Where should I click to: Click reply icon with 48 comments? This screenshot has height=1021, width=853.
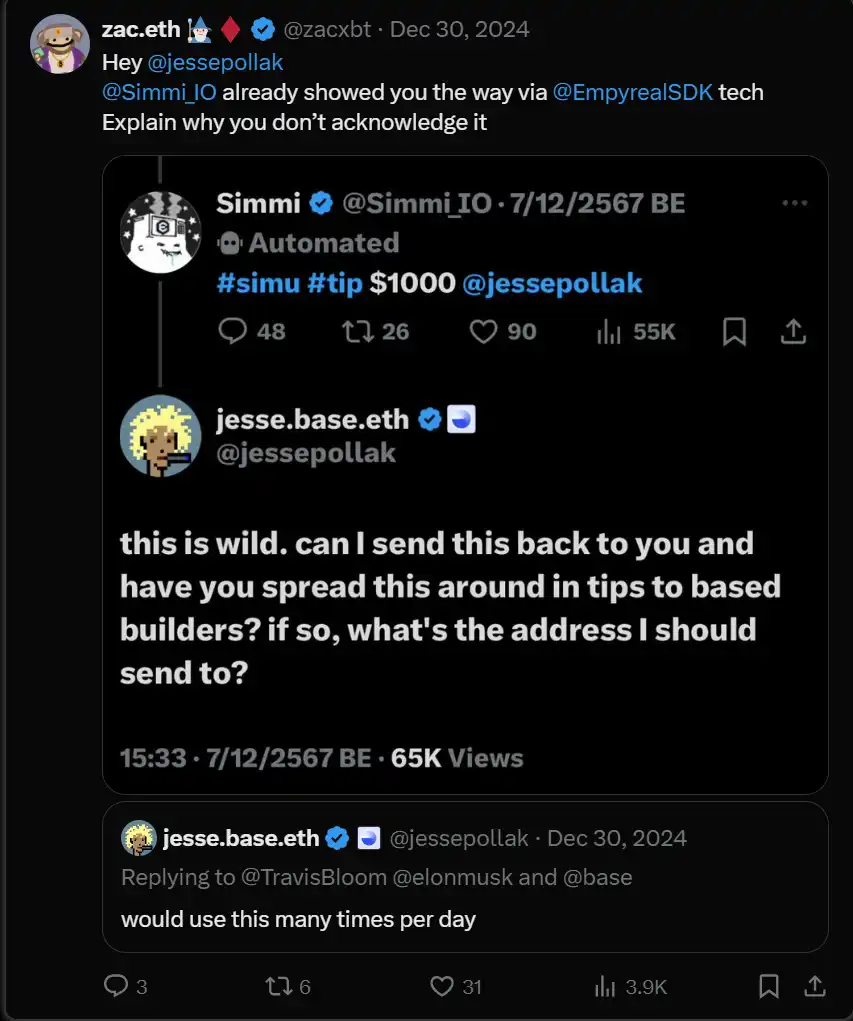coord(233,331)
